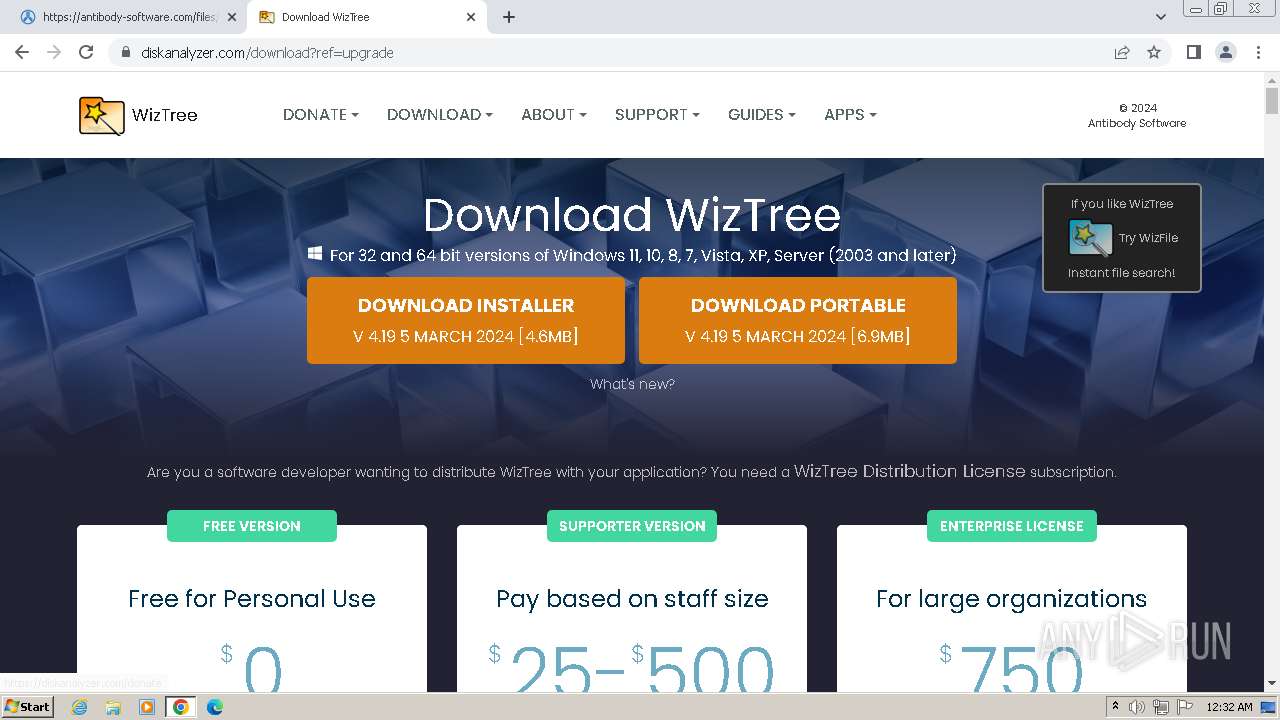Click Pay based on staff size heading
The image size is (1280, 720).
point(632,599)
